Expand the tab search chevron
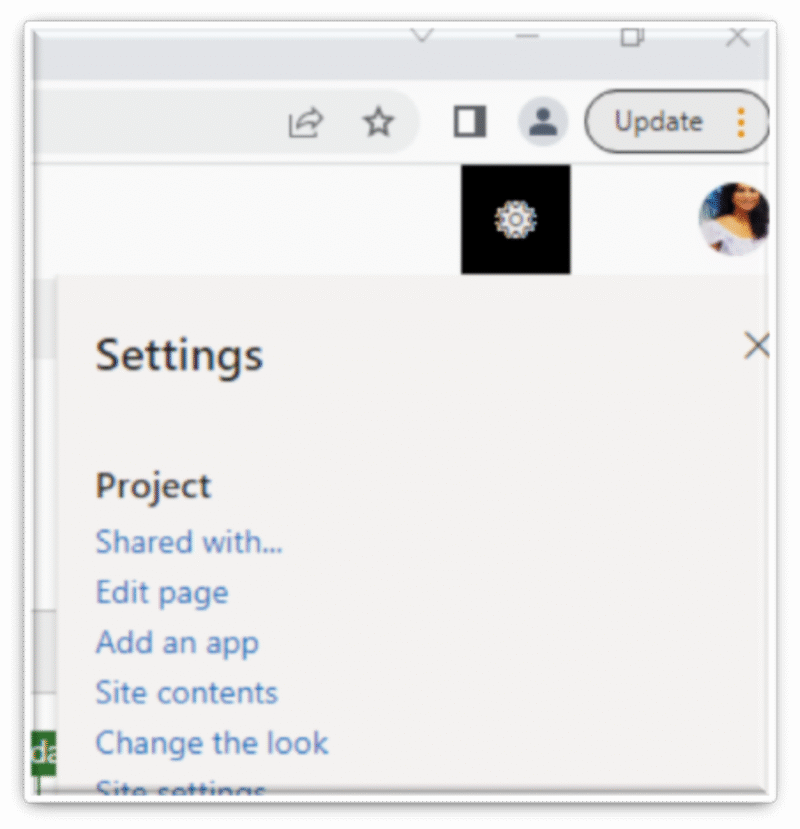Image resolution: width=800 pixels, height=829 pixels. click(420, 35)
